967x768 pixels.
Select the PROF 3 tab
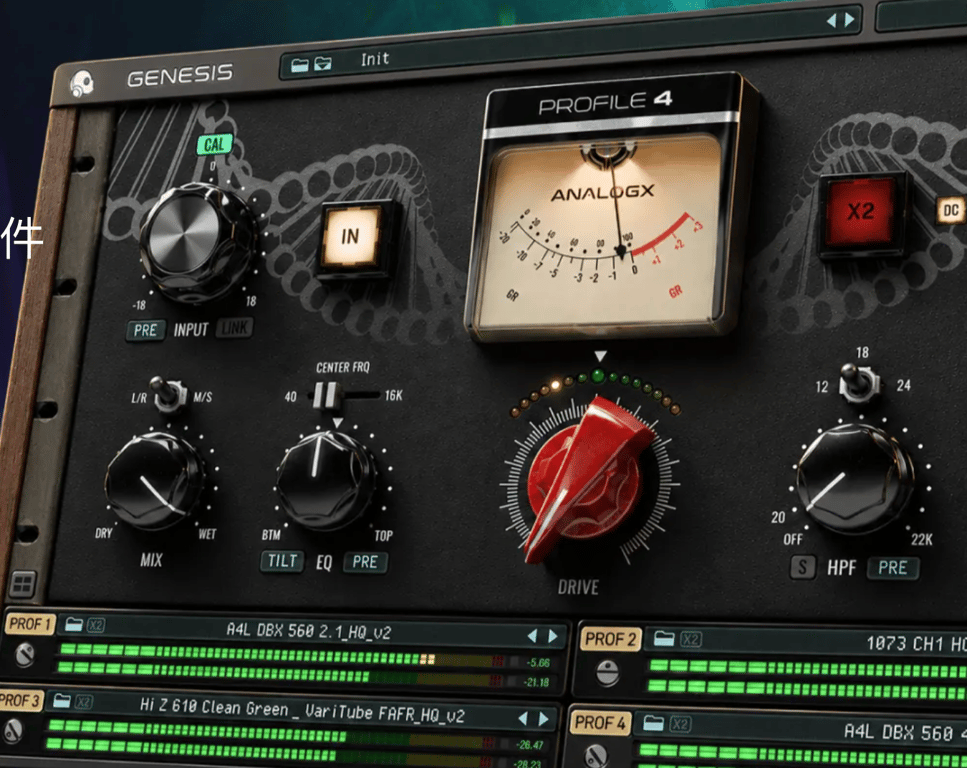tap(20, 701)
